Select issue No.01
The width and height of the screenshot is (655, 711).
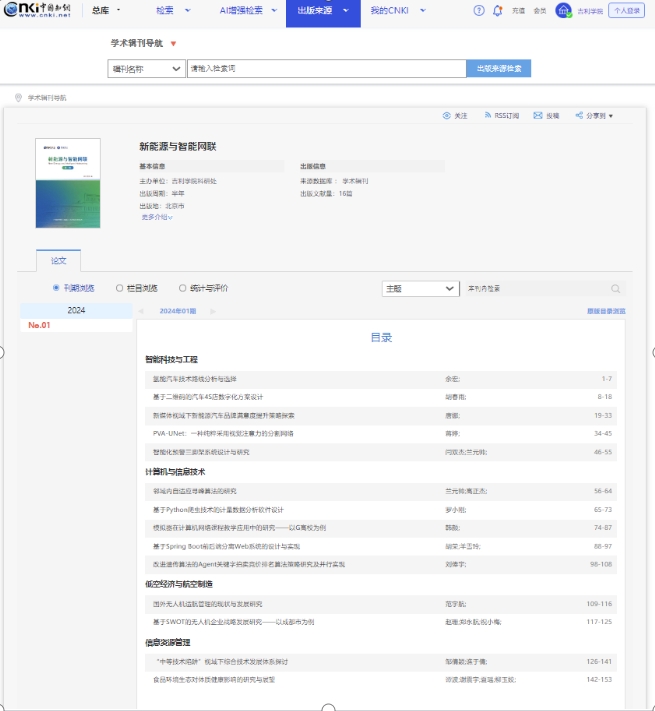coord(39,325)
